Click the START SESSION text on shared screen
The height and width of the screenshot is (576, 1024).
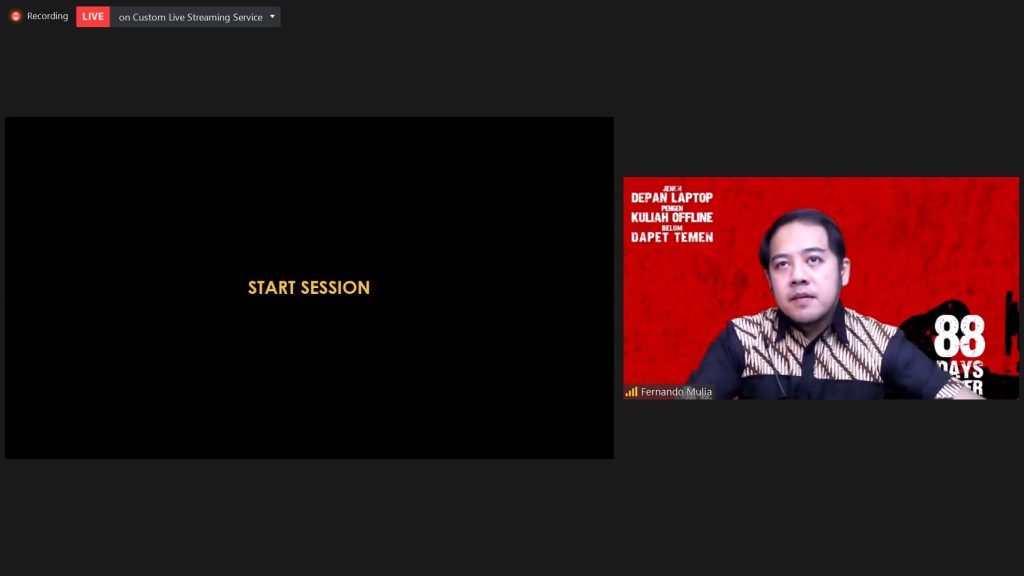coord(309,288)
